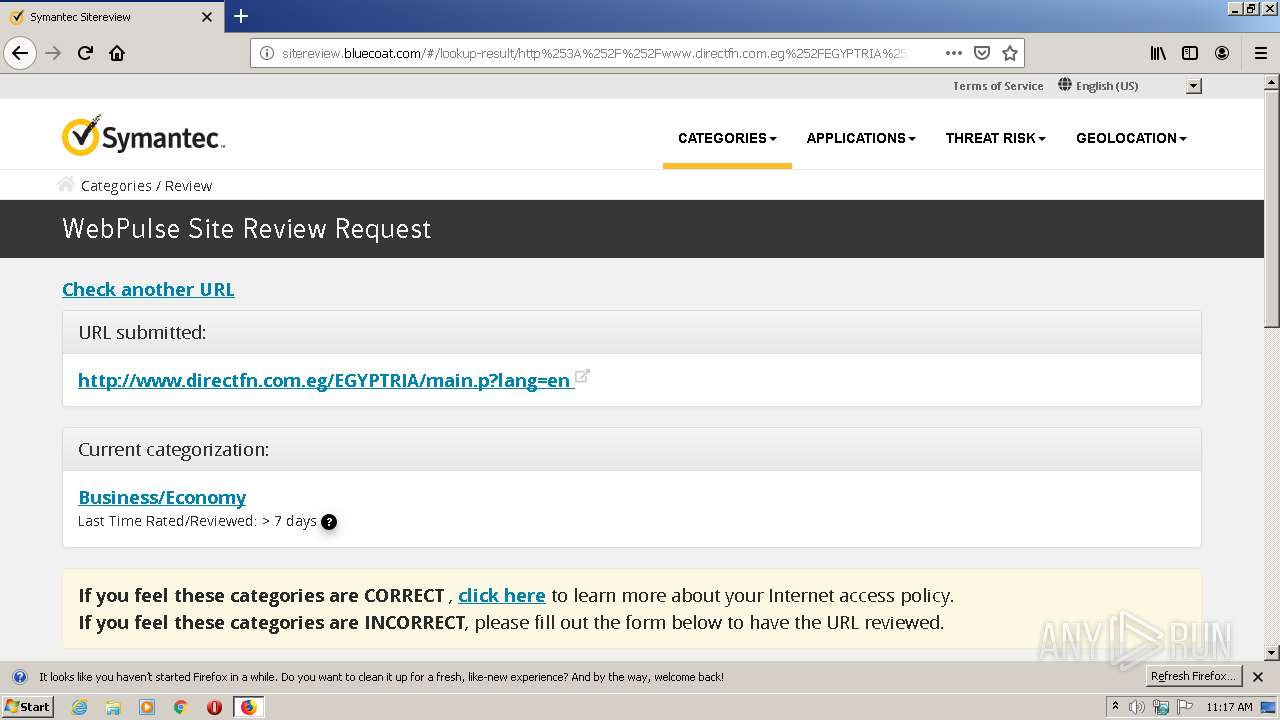Click the network icon in system tray

coord(1161,707)
